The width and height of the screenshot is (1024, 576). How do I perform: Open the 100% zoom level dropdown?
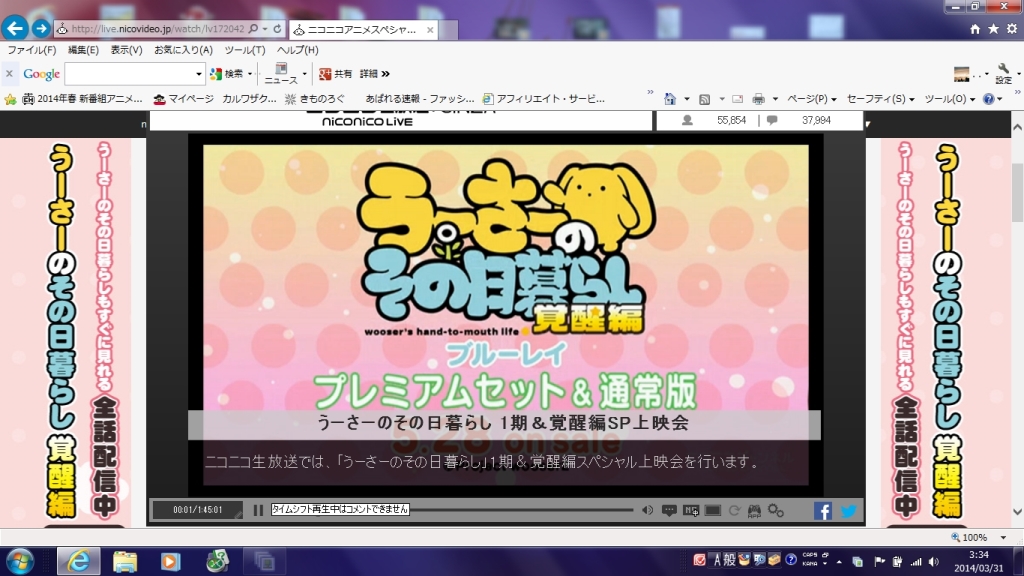[1003, 537]
